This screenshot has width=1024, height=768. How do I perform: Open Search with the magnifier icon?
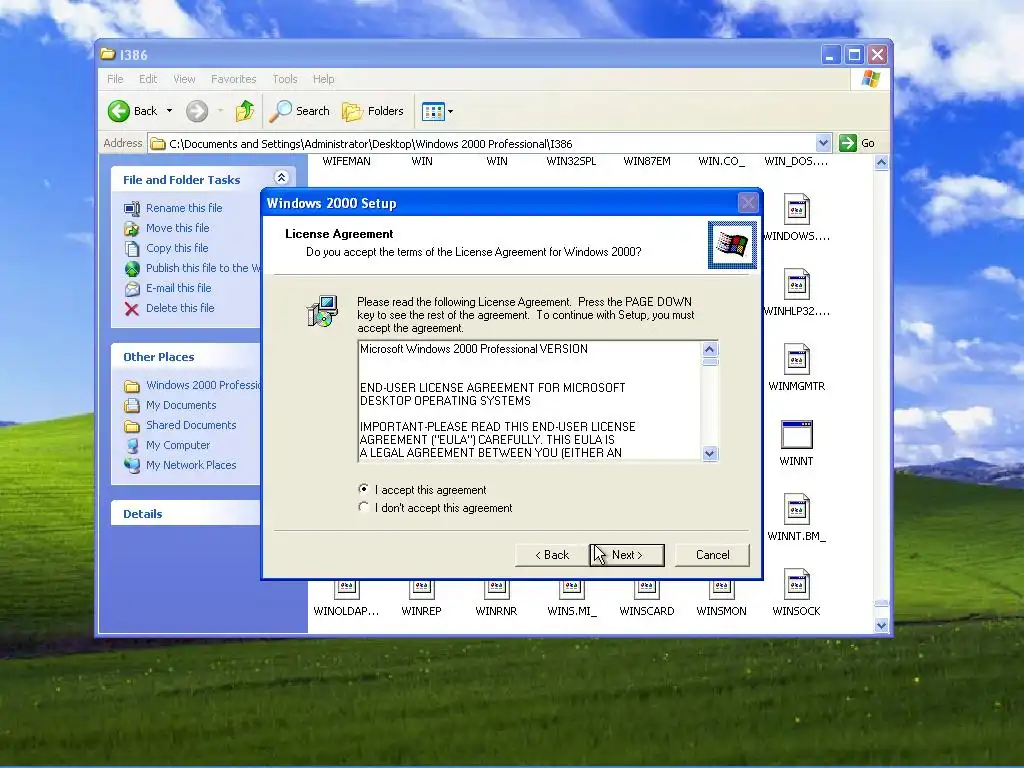coord(300,111)
